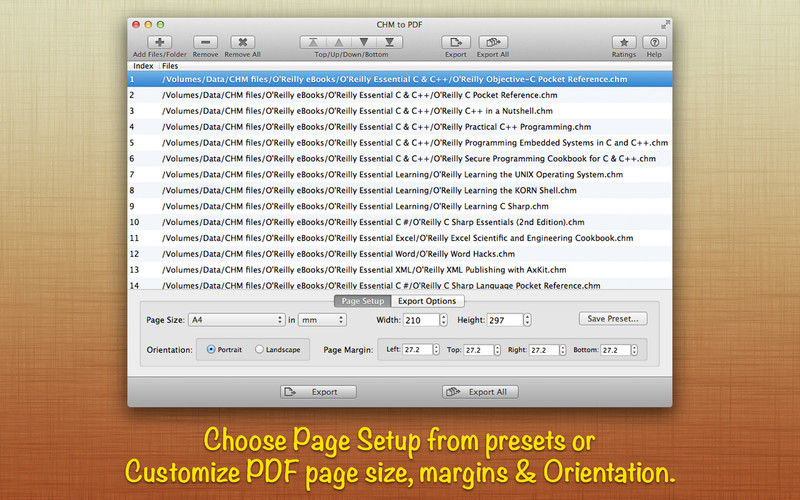Image resolution: width=800 pixels, height=500 pixels.
Task: Click the Height stepper arrows
Action: pyautogui.click(x=528, y=320)
